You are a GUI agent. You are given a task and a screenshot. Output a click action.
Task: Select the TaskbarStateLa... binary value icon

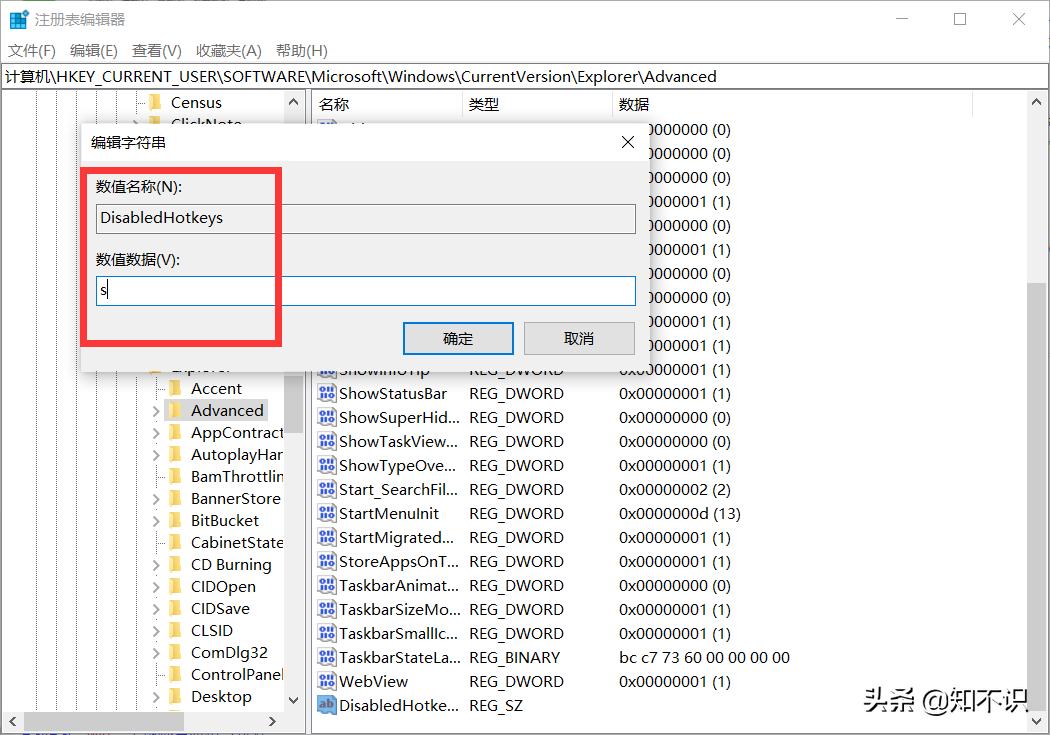point(327,657)
